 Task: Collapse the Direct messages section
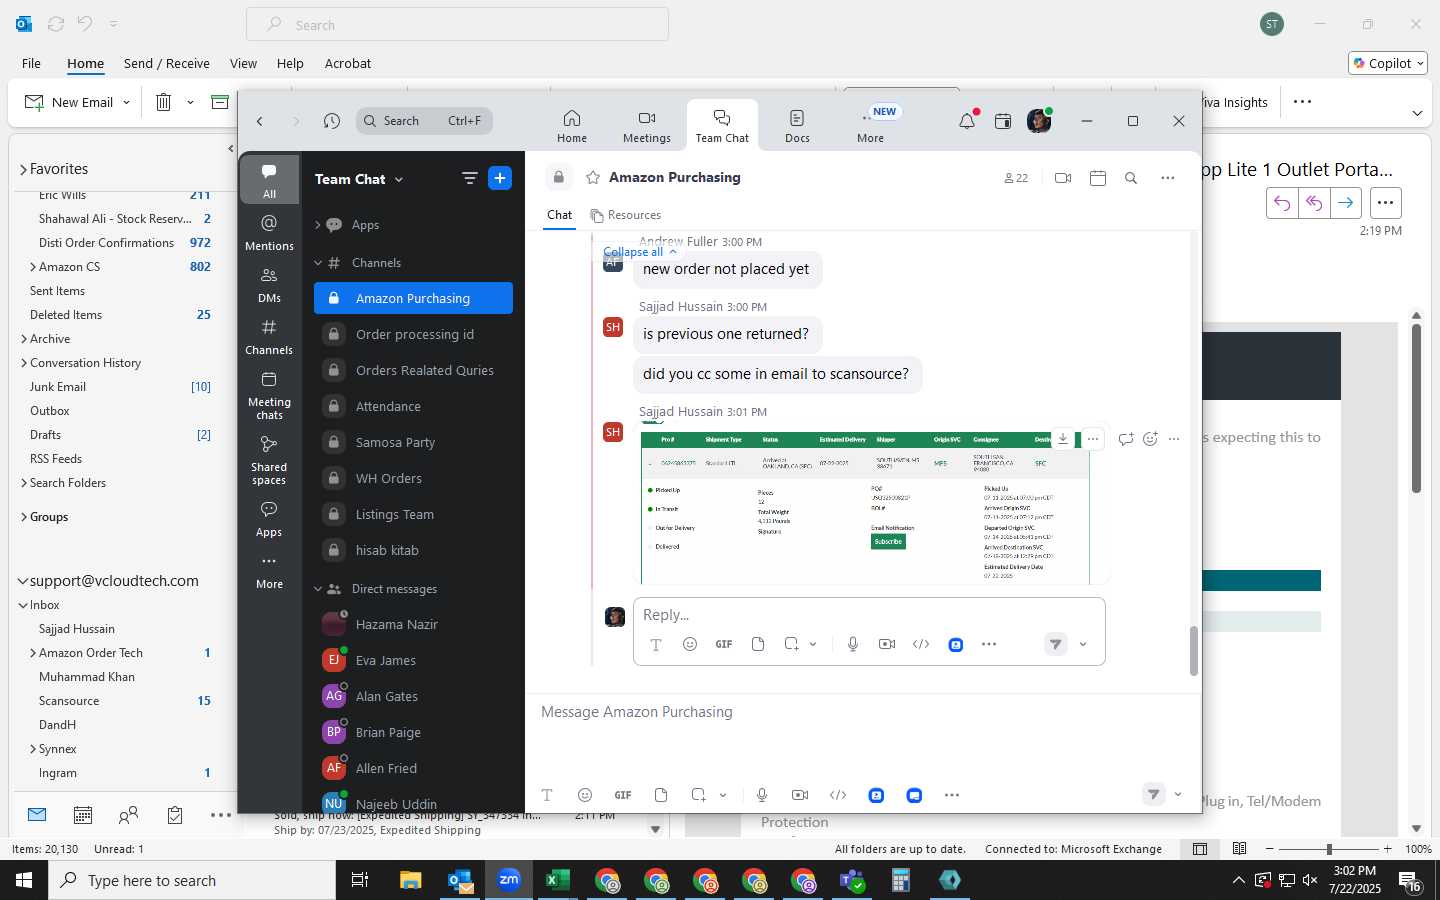click(x=317, y=589)
